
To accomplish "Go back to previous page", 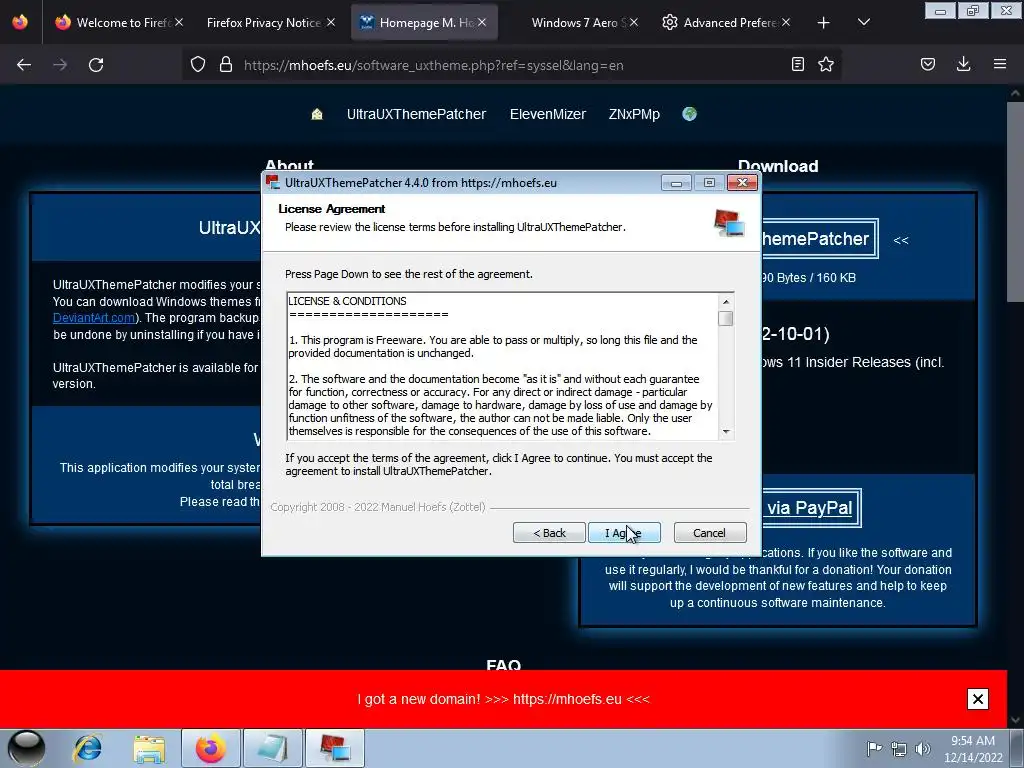I will 24,65.
